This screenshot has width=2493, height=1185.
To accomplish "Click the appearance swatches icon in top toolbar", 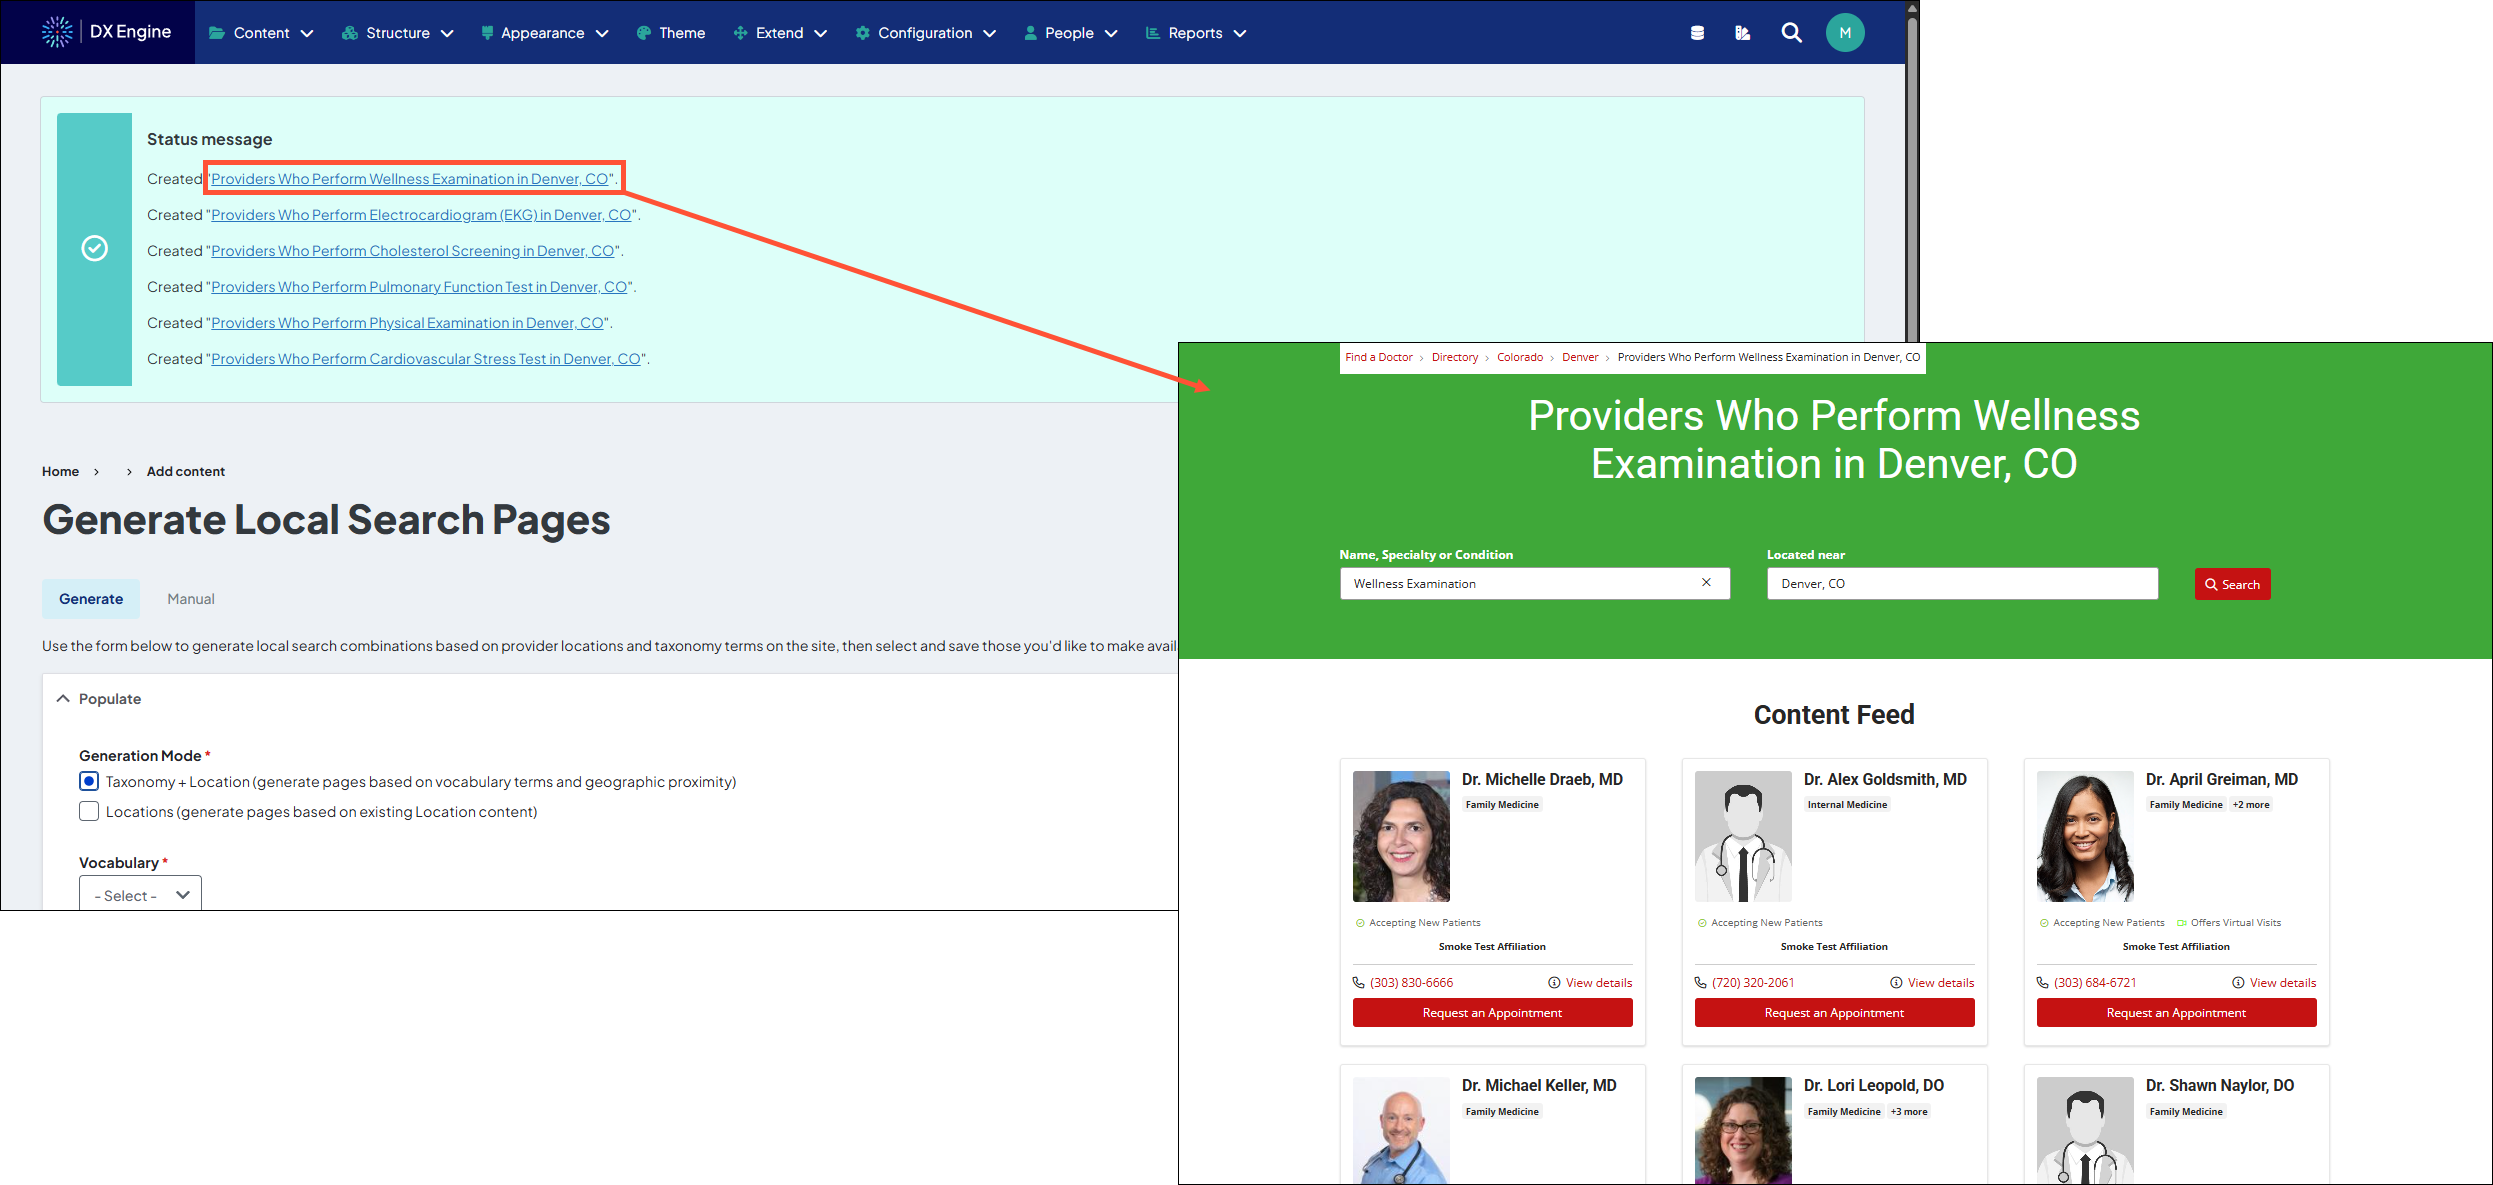I will click(x=1743, y=32).
